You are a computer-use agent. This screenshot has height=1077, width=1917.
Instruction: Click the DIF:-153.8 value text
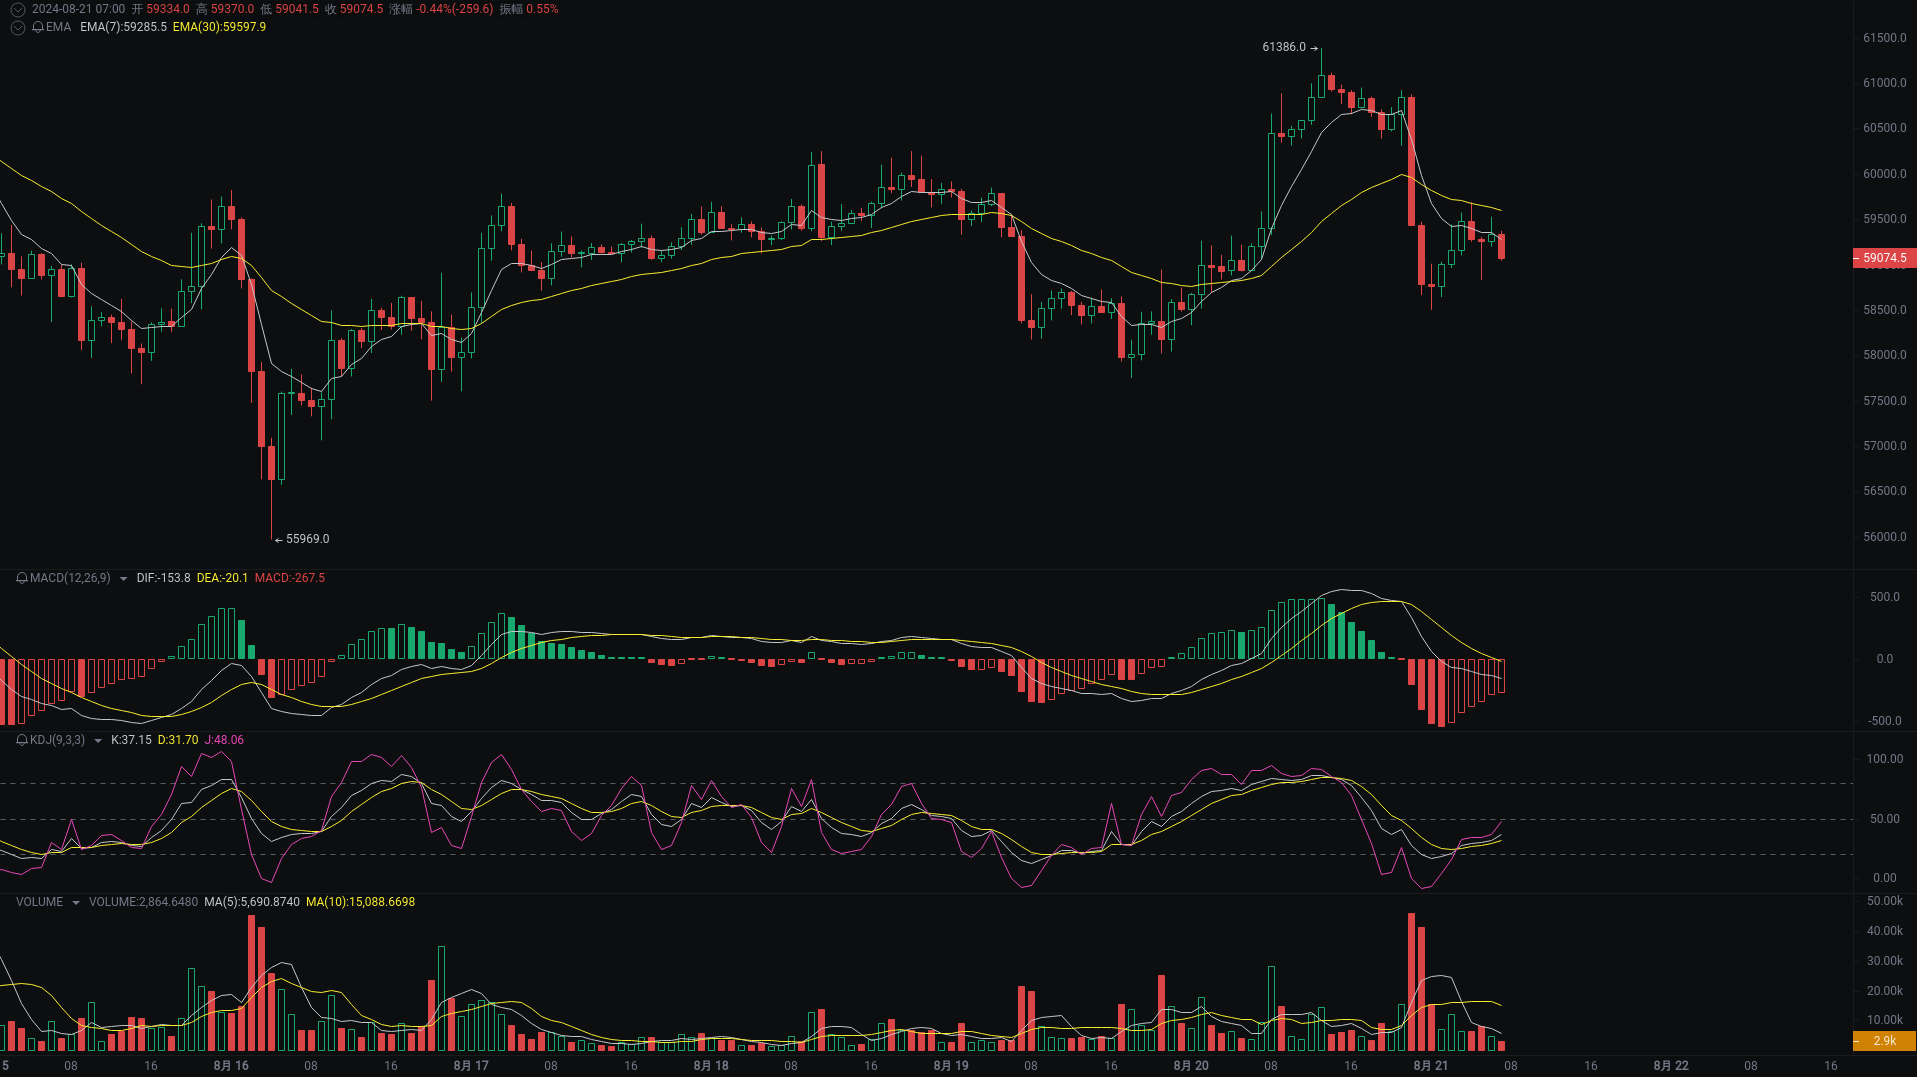click(x=164, y=578)
